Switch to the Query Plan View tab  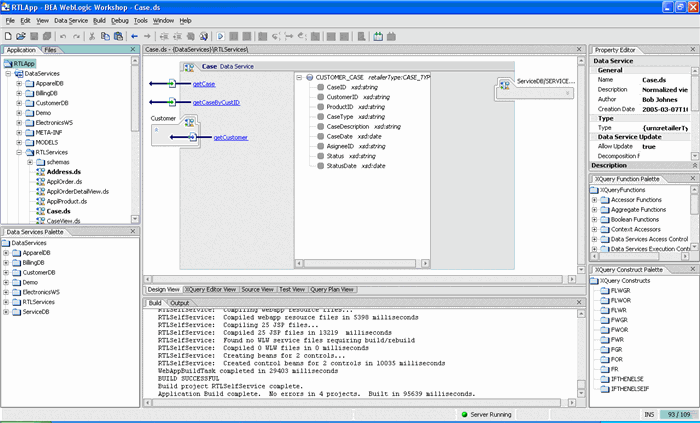[332, 290]
